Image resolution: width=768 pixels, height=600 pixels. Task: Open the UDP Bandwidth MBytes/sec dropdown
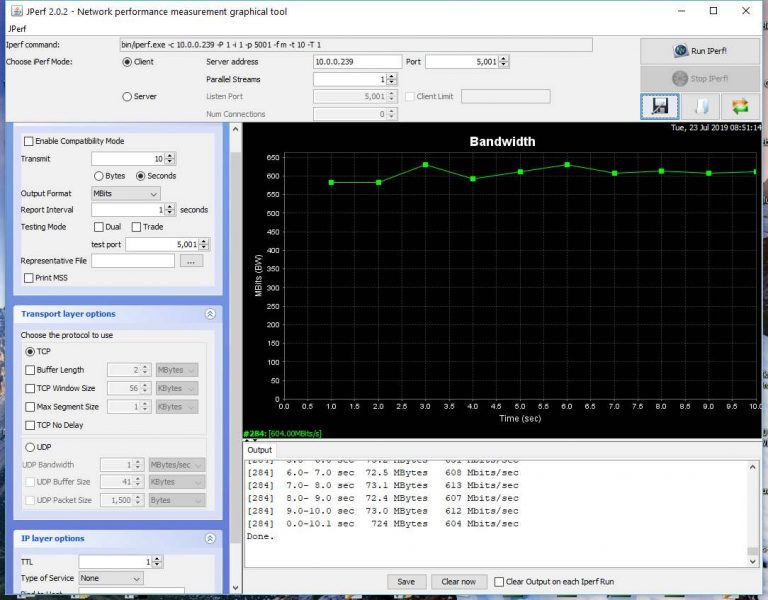[177, 465]
